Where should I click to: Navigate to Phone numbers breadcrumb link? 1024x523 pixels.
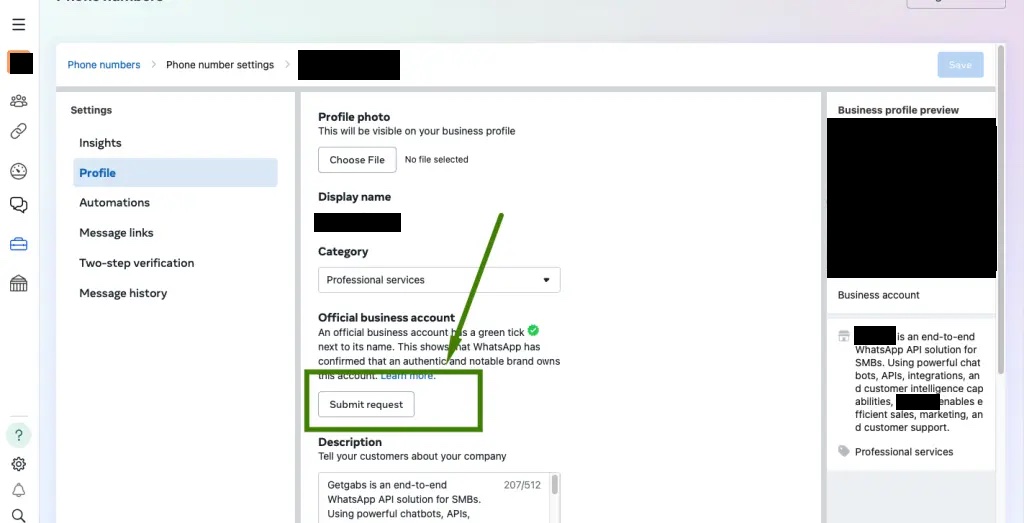point(104,65)
